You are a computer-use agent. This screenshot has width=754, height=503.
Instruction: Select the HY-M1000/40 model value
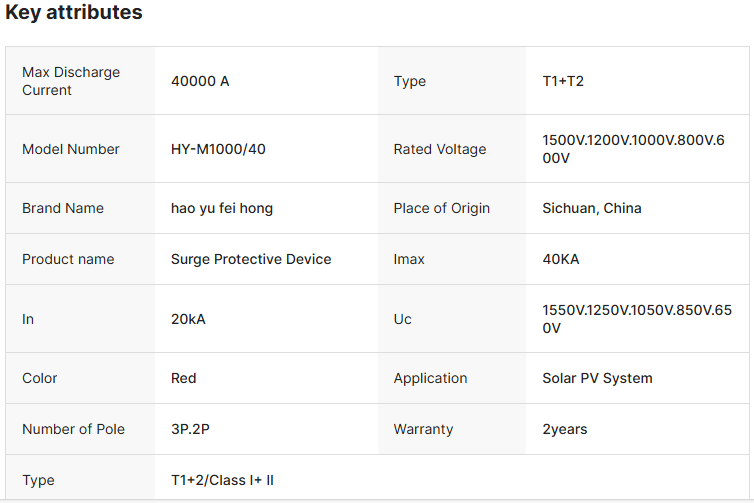click(x=218, y=149)
